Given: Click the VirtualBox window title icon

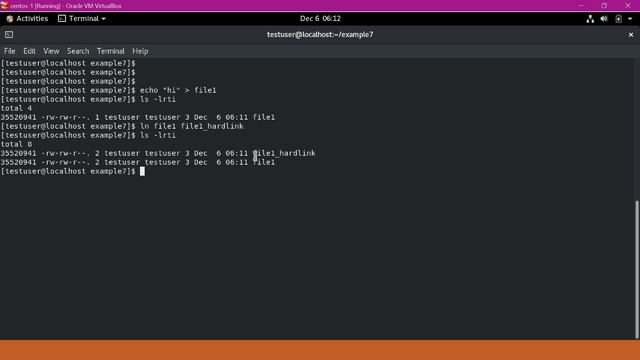Looking at the screenshot, I should point(4,5).
